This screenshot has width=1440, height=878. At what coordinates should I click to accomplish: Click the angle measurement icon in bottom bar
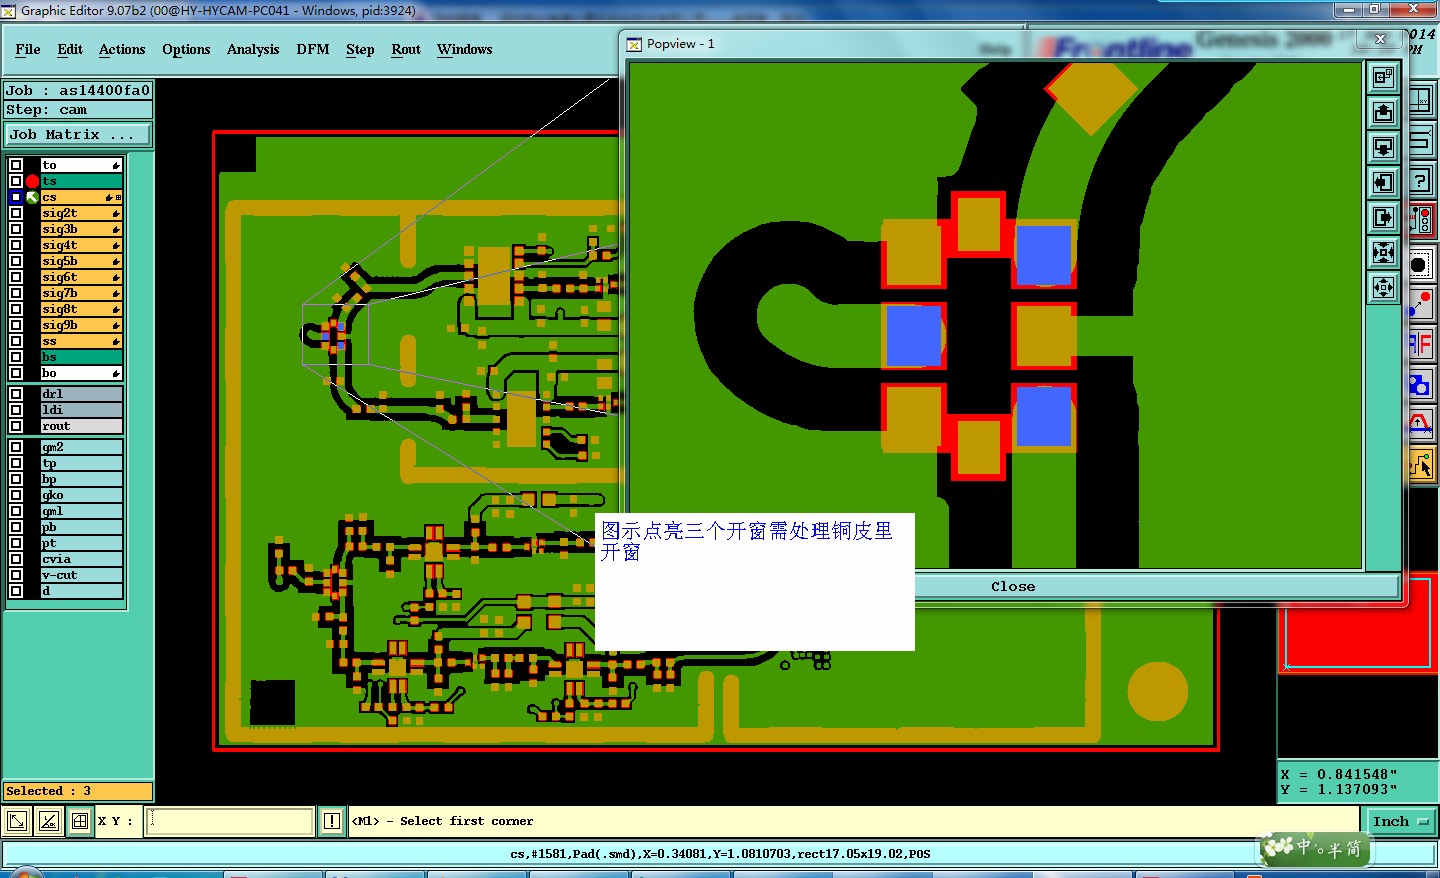49,822
